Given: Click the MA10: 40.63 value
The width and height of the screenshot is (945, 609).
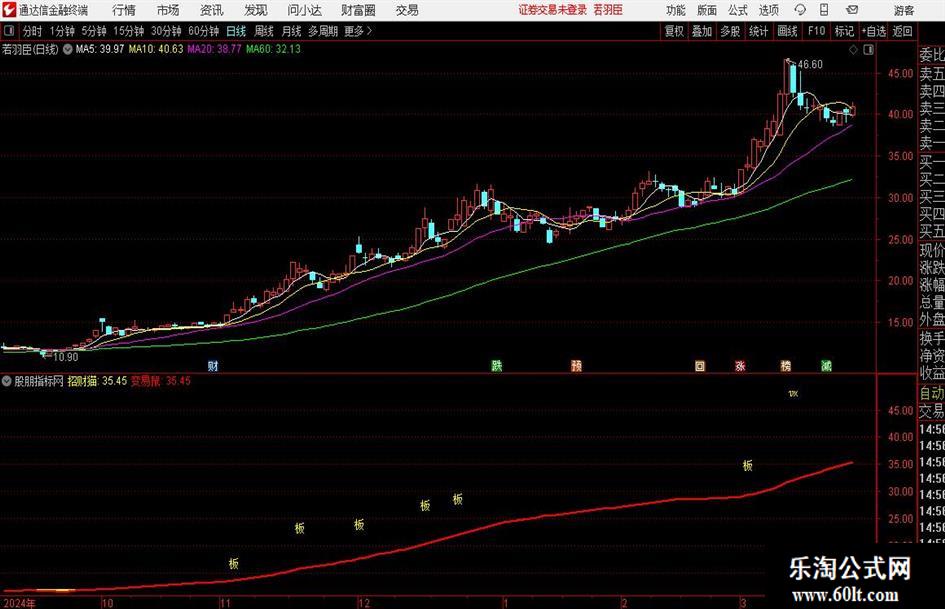Looking at the screenshot, I should tap(155, 49).
